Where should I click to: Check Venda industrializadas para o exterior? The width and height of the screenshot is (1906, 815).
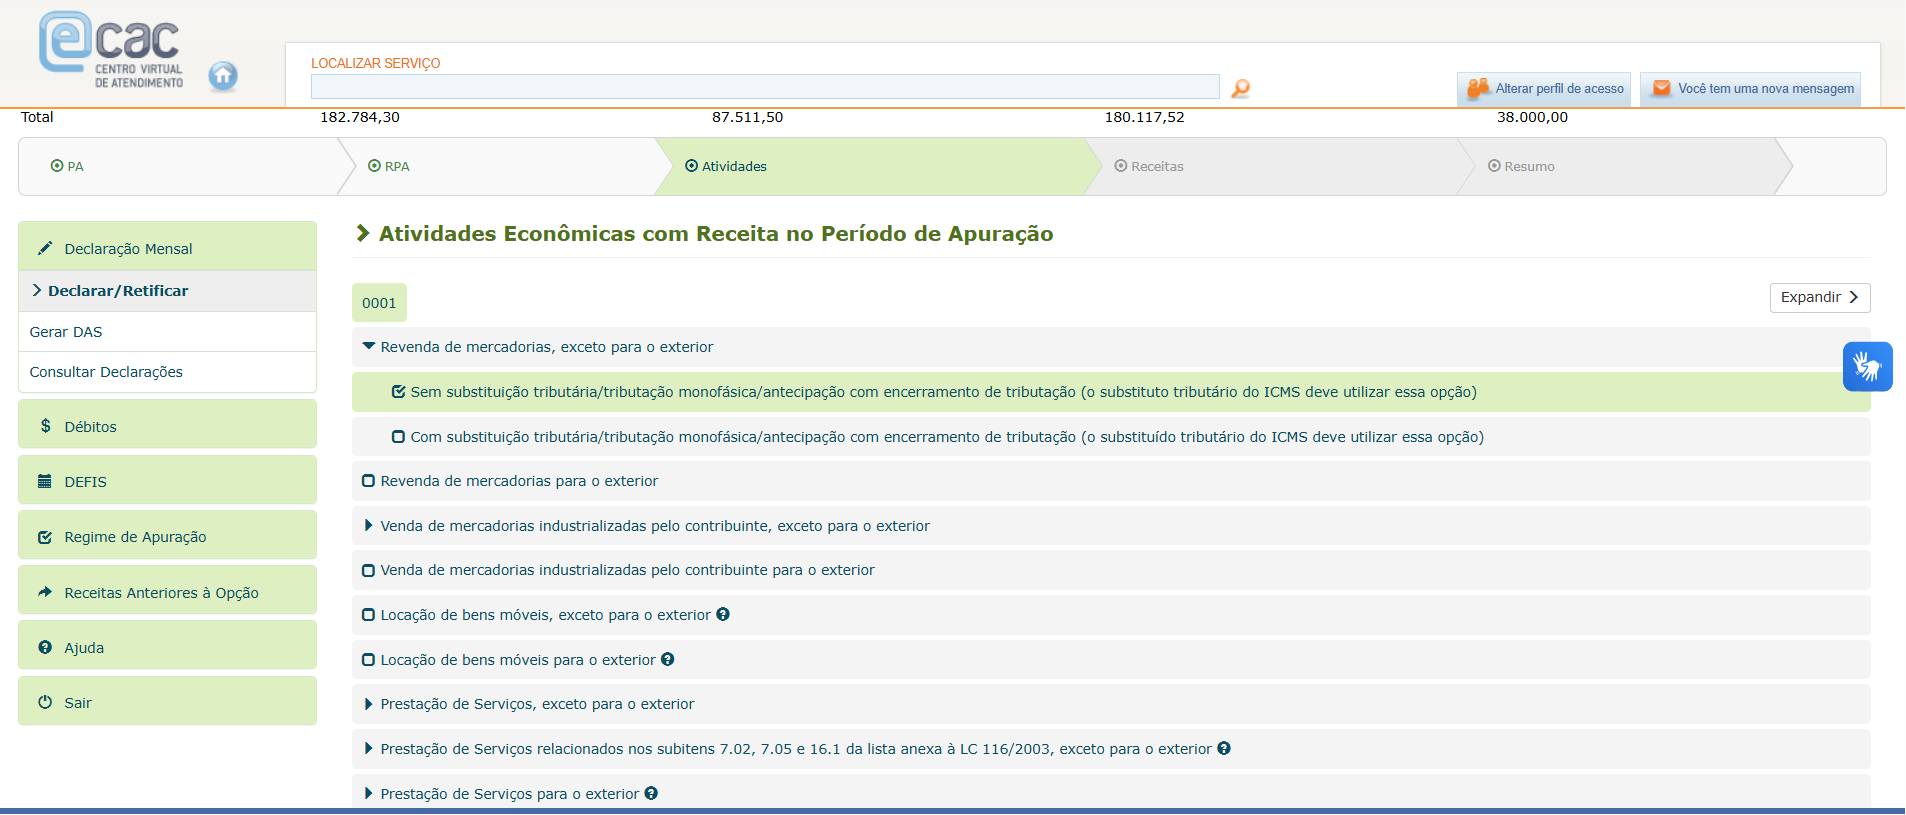click(x=369, y=570)
